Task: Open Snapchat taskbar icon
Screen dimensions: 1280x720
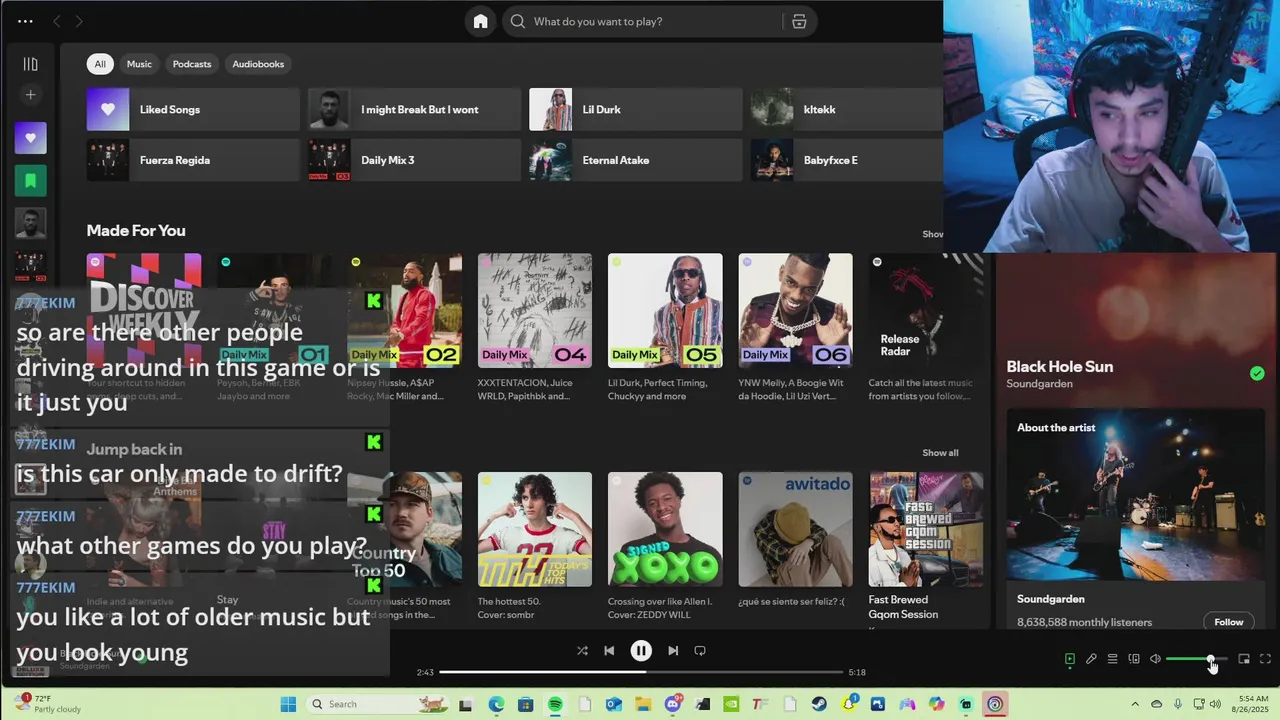Action: click(849, 704)
